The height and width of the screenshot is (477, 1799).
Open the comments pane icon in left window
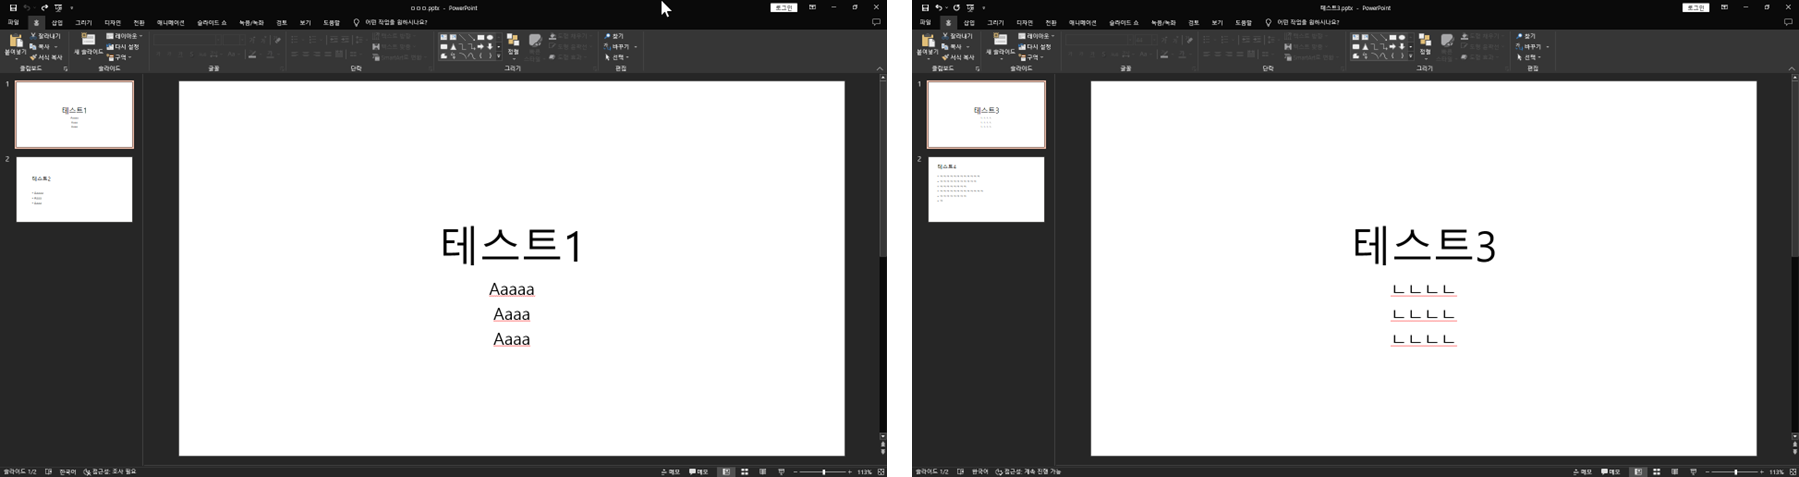click(x=876, y=22)
